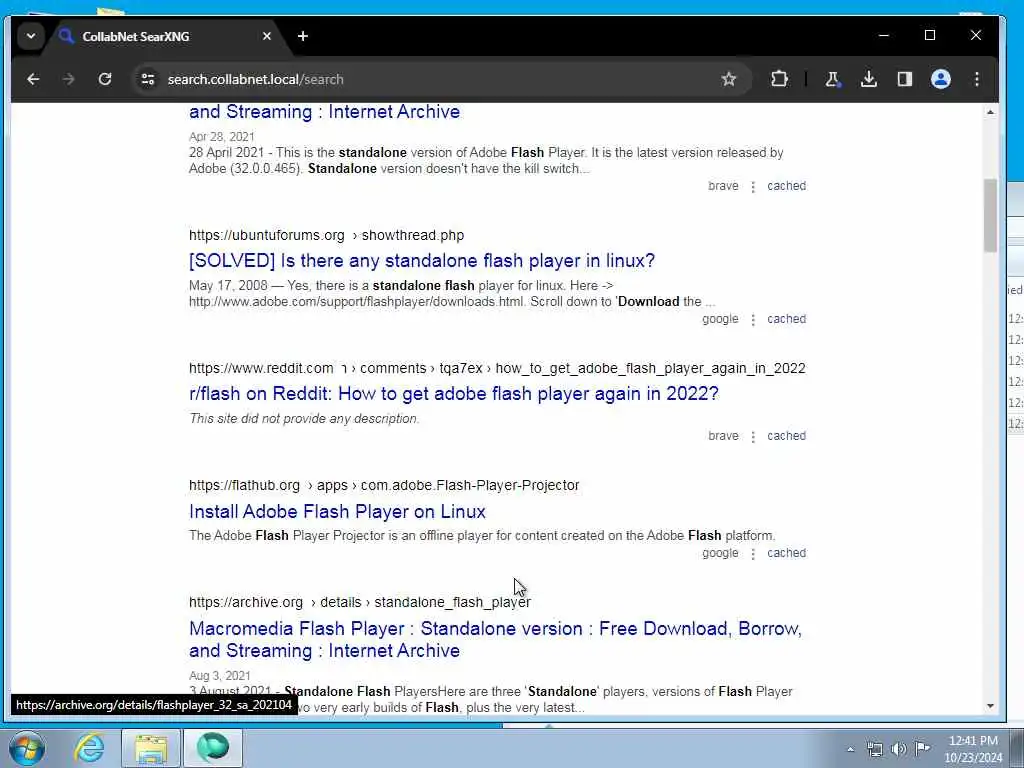Open the volume speaker tray icon
Screen dimensions: 1024x768
899,749
